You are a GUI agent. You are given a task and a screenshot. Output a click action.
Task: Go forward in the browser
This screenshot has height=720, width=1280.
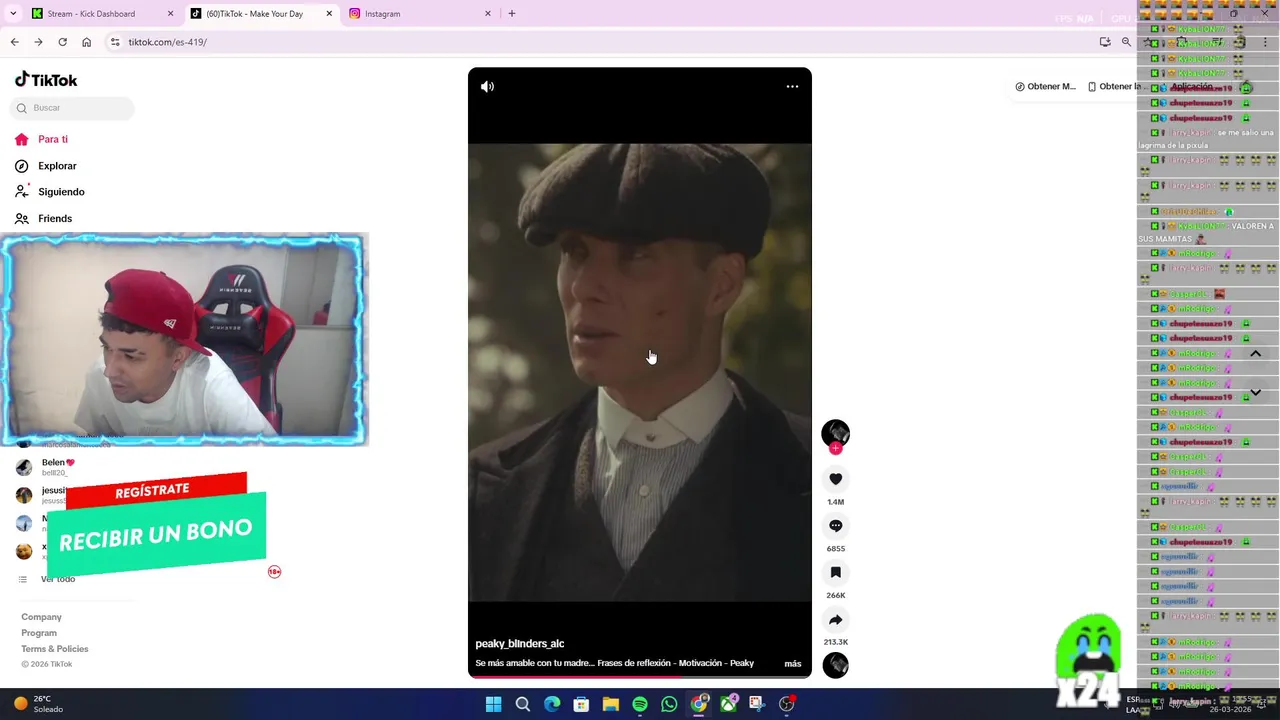pos(38,42)
